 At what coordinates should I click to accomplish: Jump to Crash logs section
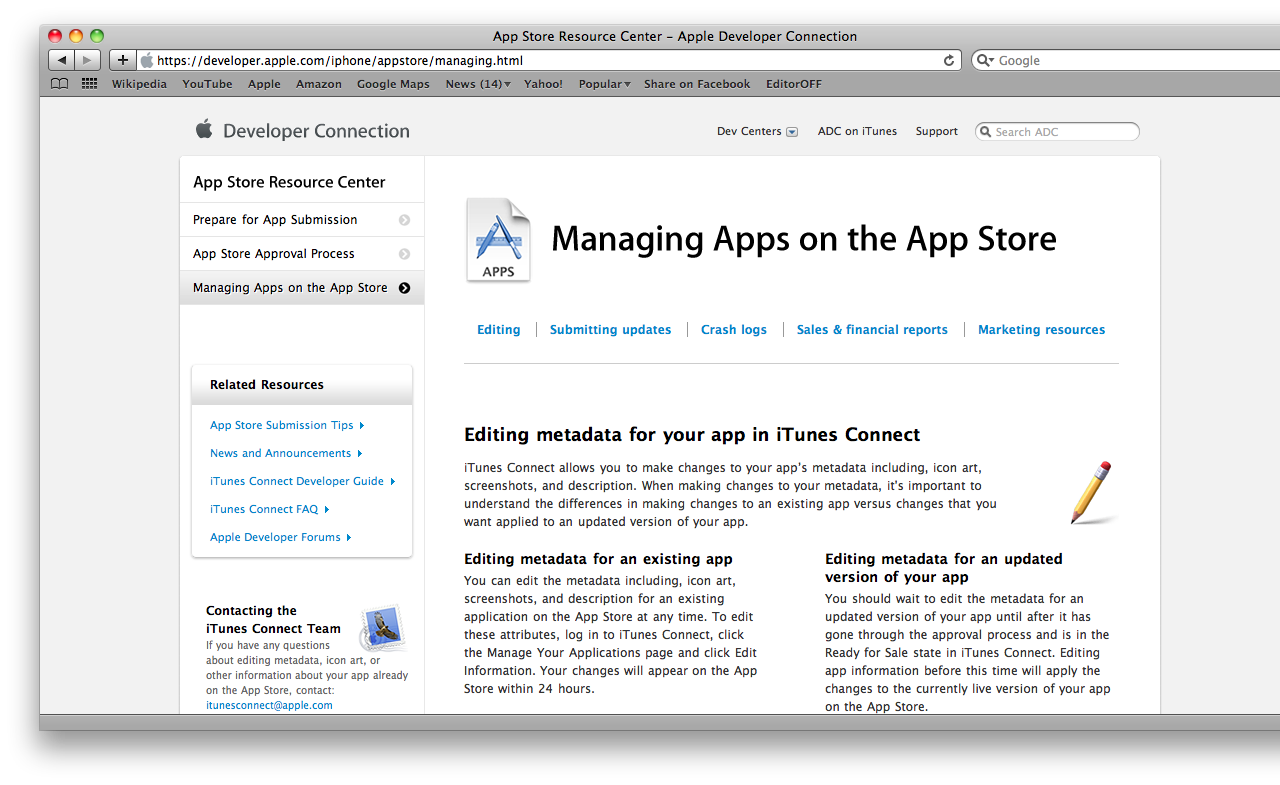(734, 329)
